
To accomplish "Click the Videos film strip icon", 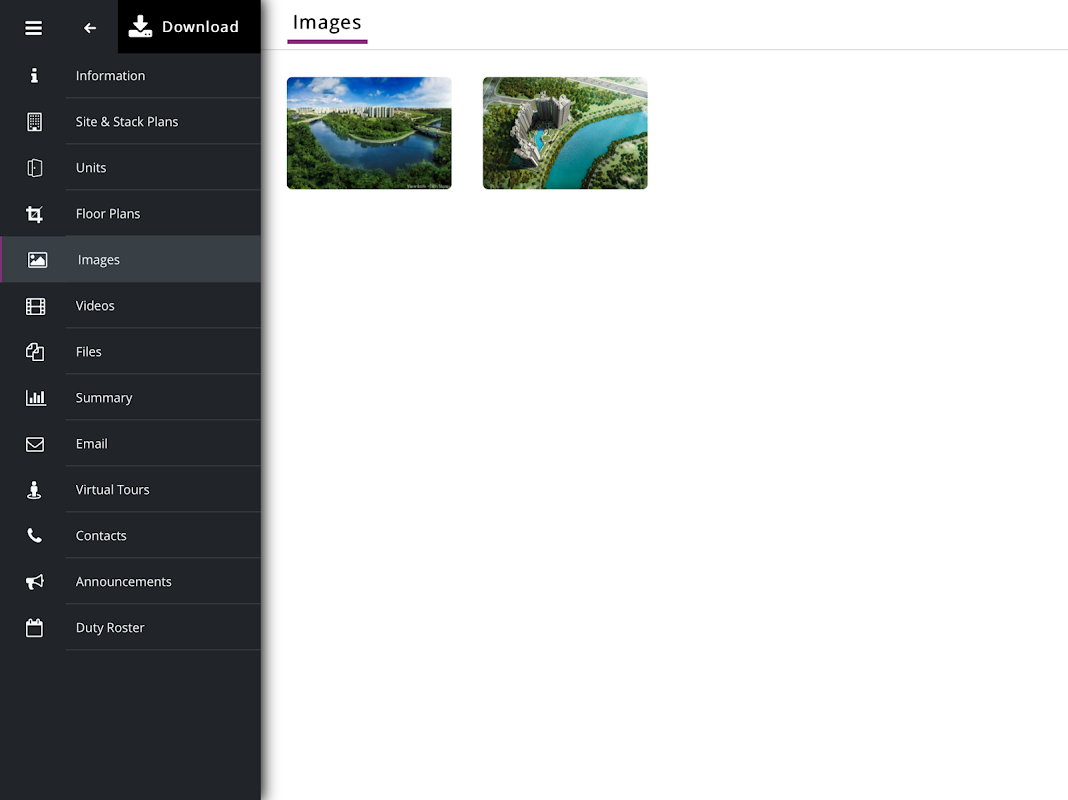I will click(x=35, y=306).
